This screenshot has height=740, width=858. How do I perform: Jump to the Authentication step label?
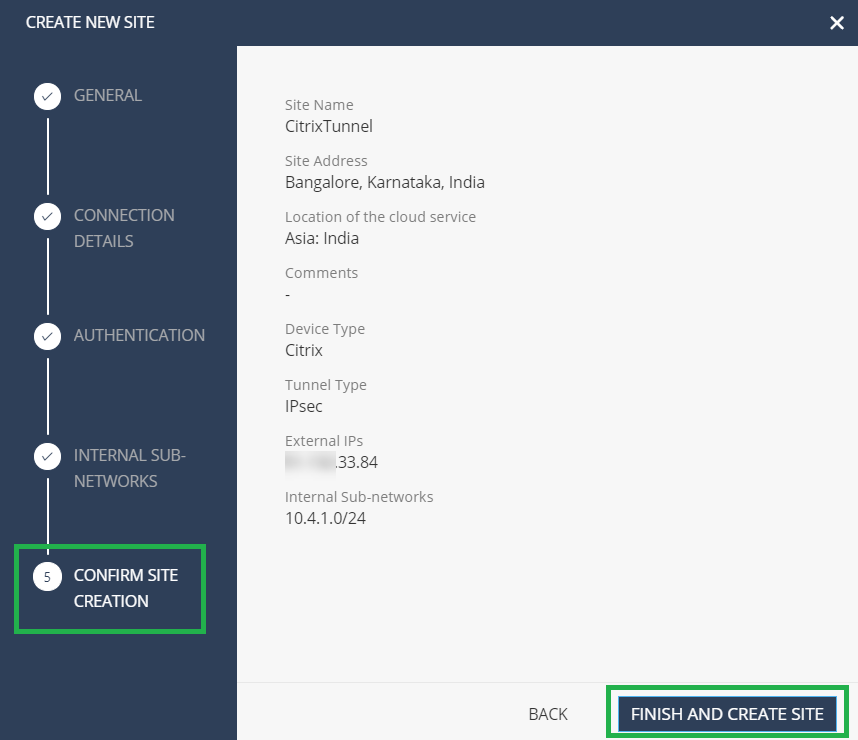(x=140, y=335)
